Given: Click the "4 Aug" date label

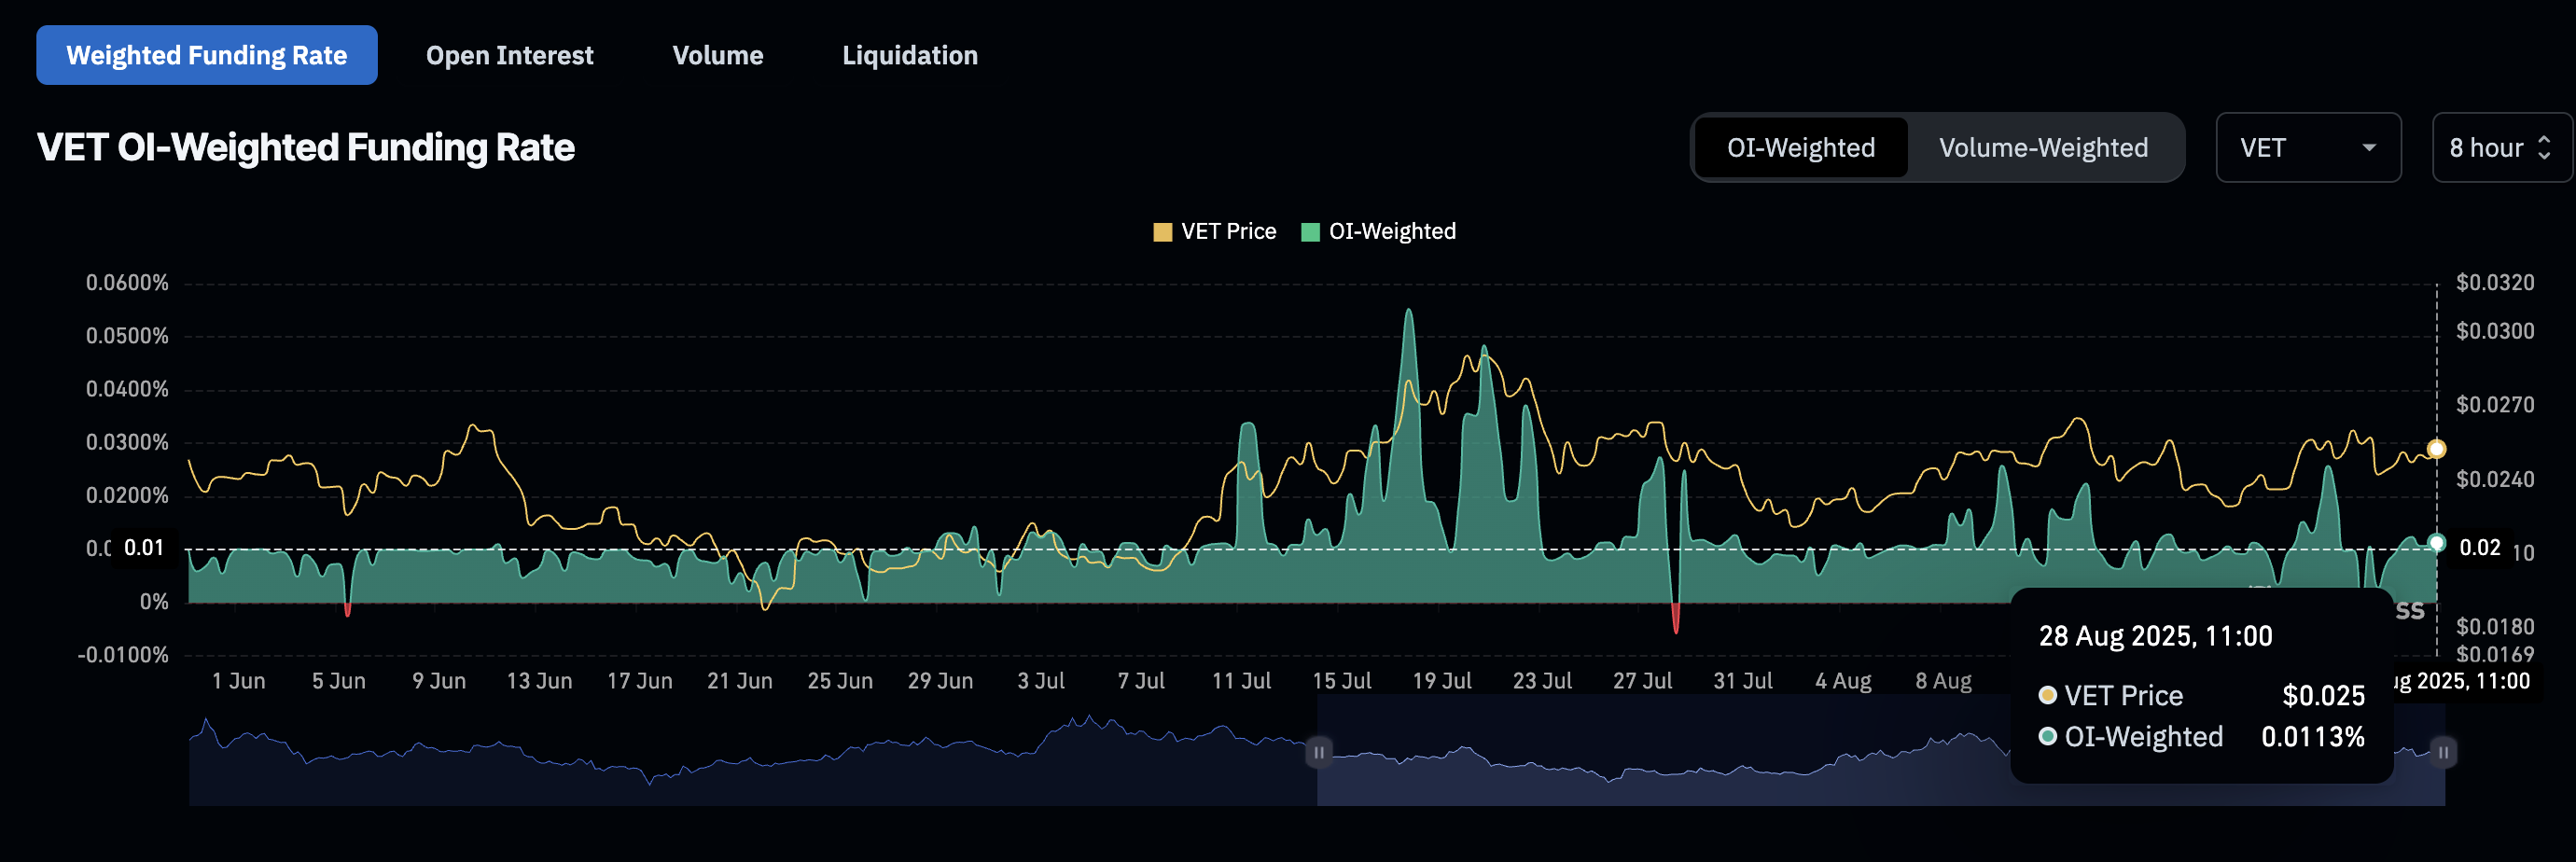Looking at the screenshot, I should pos(1843,681).
